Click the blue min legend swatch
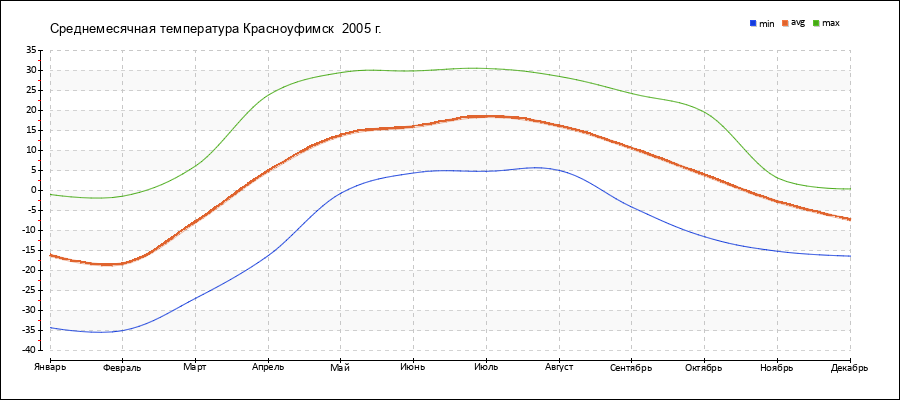This screenshot has width=900, height=400. coord(753,22)
